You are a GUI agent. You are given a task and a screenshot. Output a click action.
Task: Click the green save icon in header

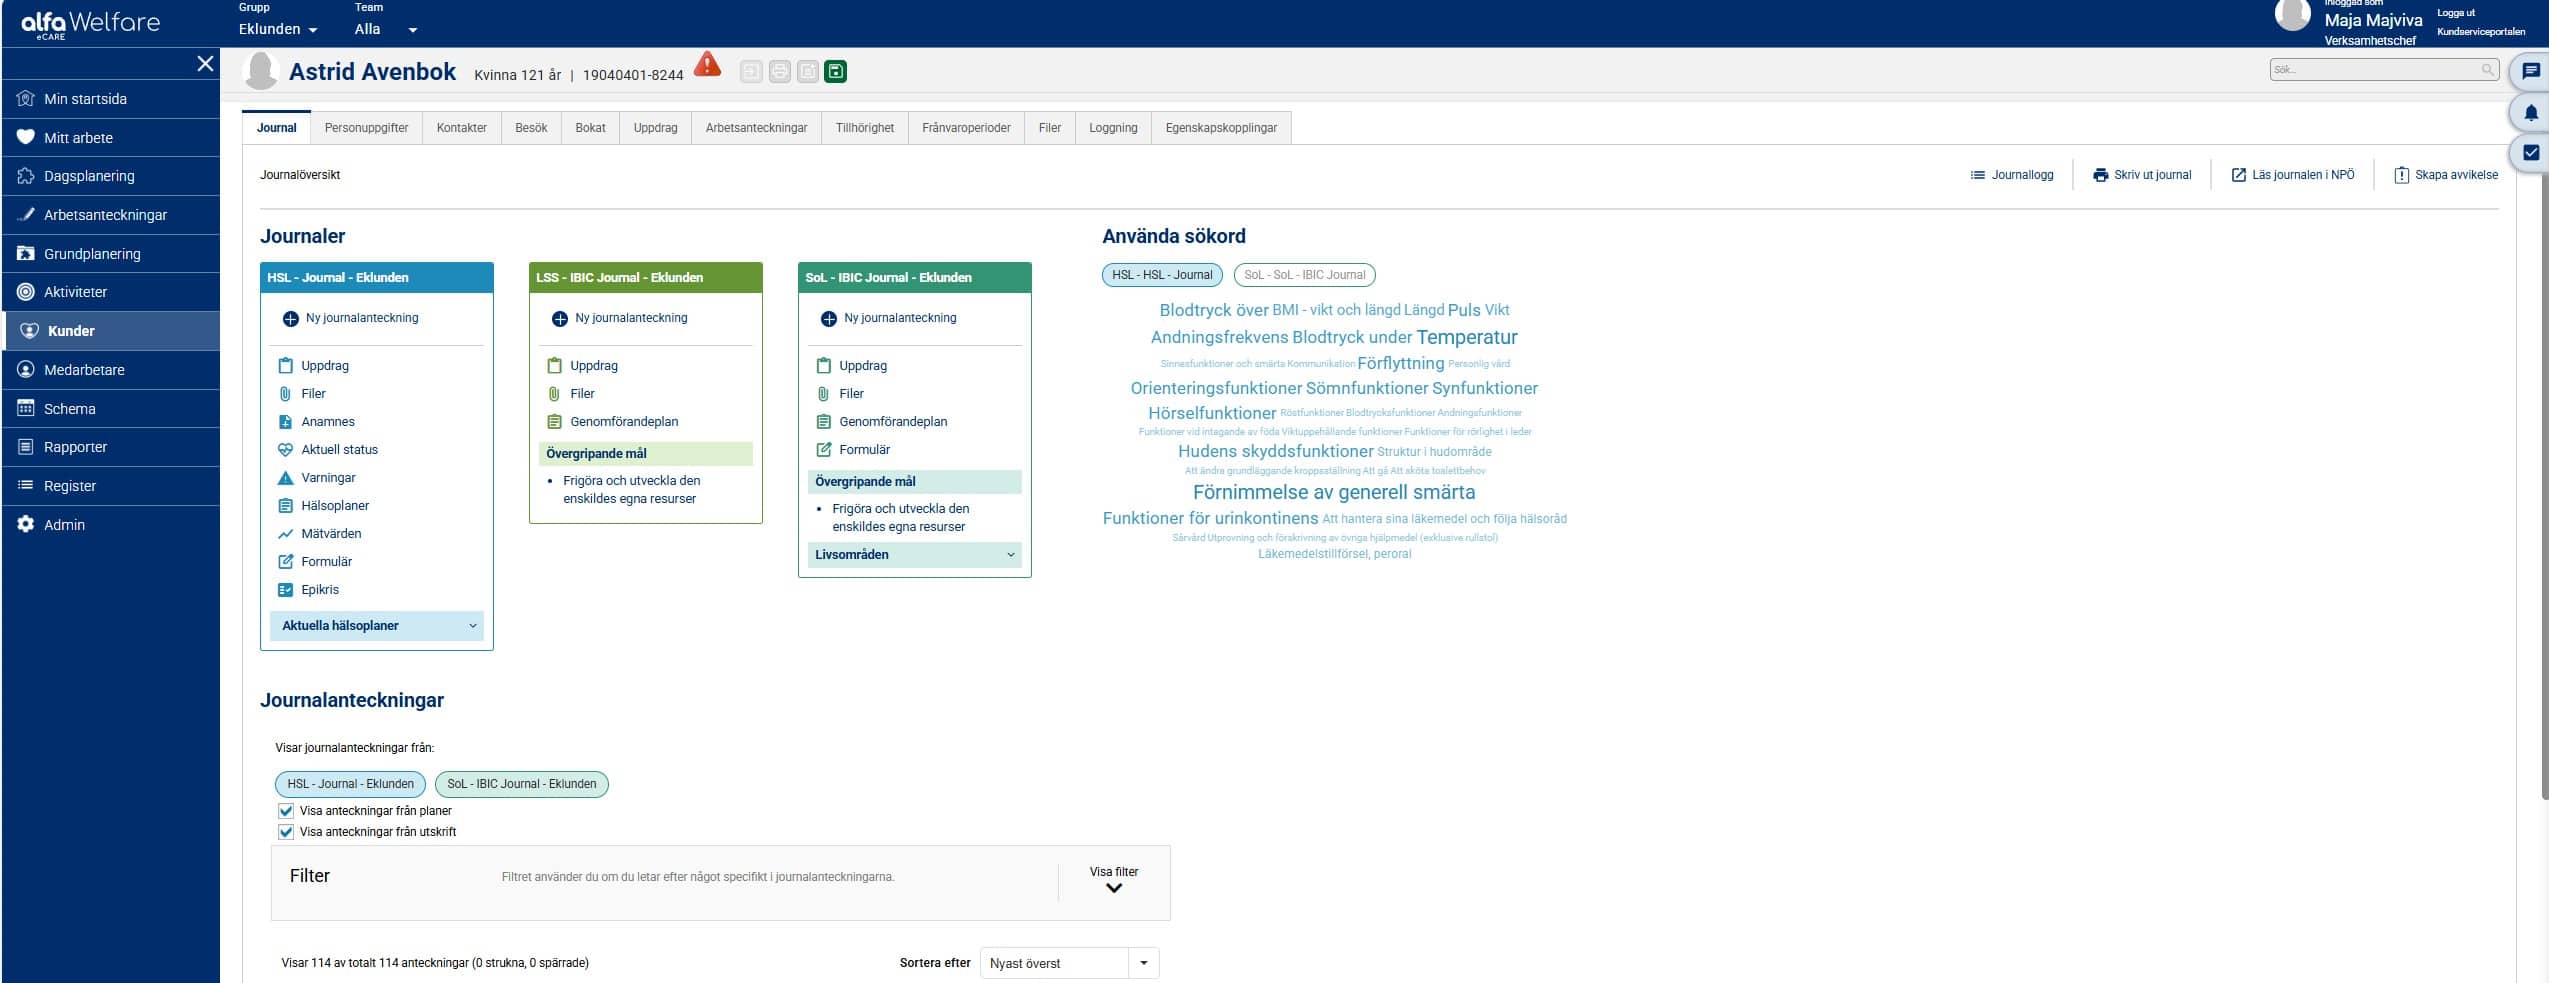pos(835,72)
